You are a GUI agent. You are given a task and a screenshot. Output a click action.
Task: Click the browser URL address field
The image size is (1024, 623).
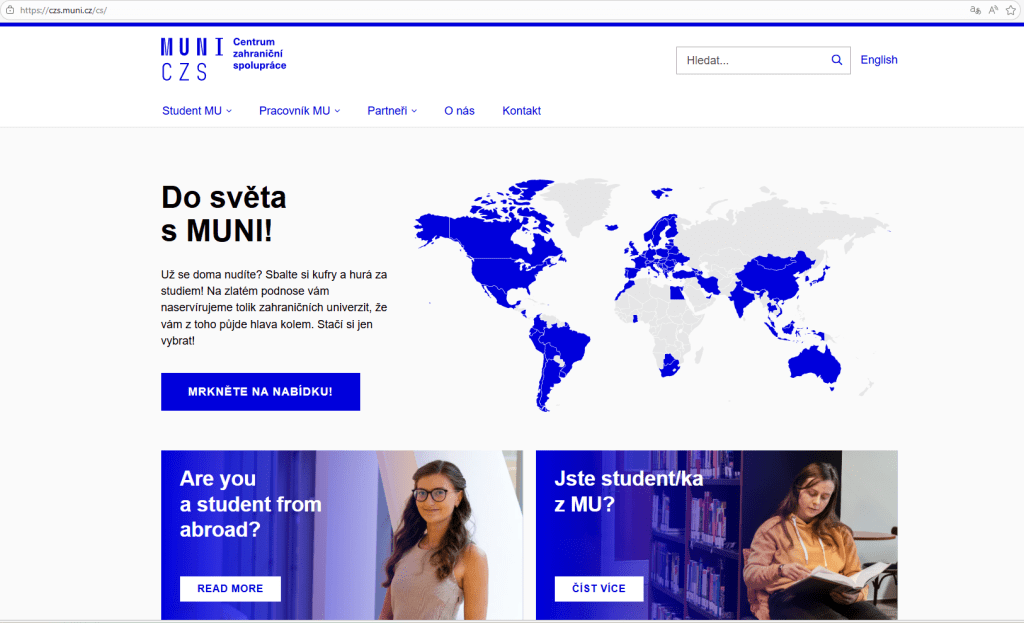coord(490,10)
